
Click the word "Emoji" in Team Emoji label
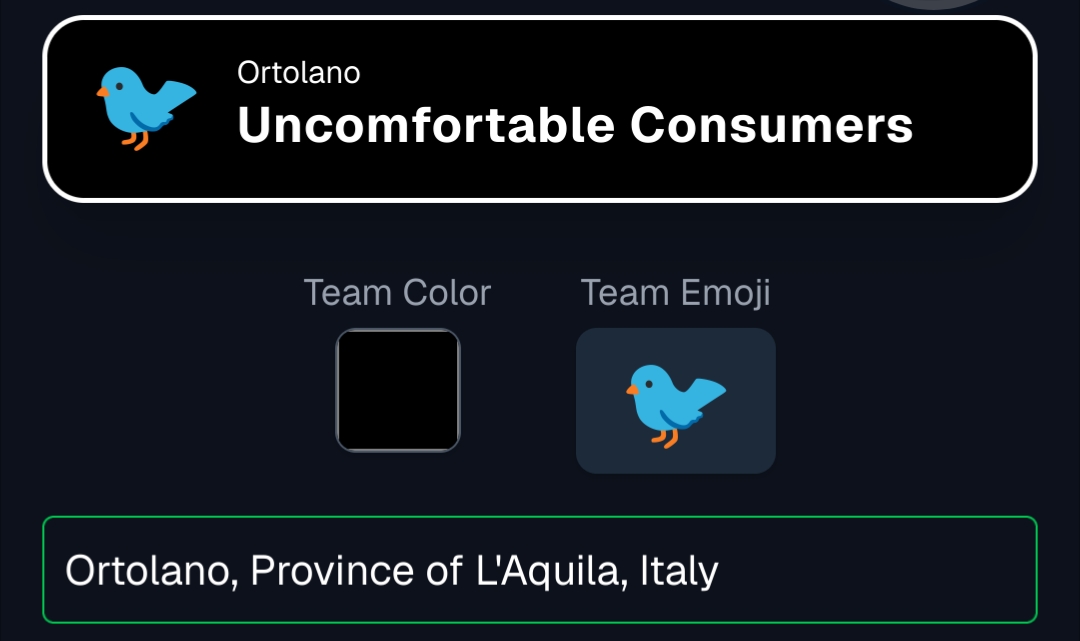[725, 293]
